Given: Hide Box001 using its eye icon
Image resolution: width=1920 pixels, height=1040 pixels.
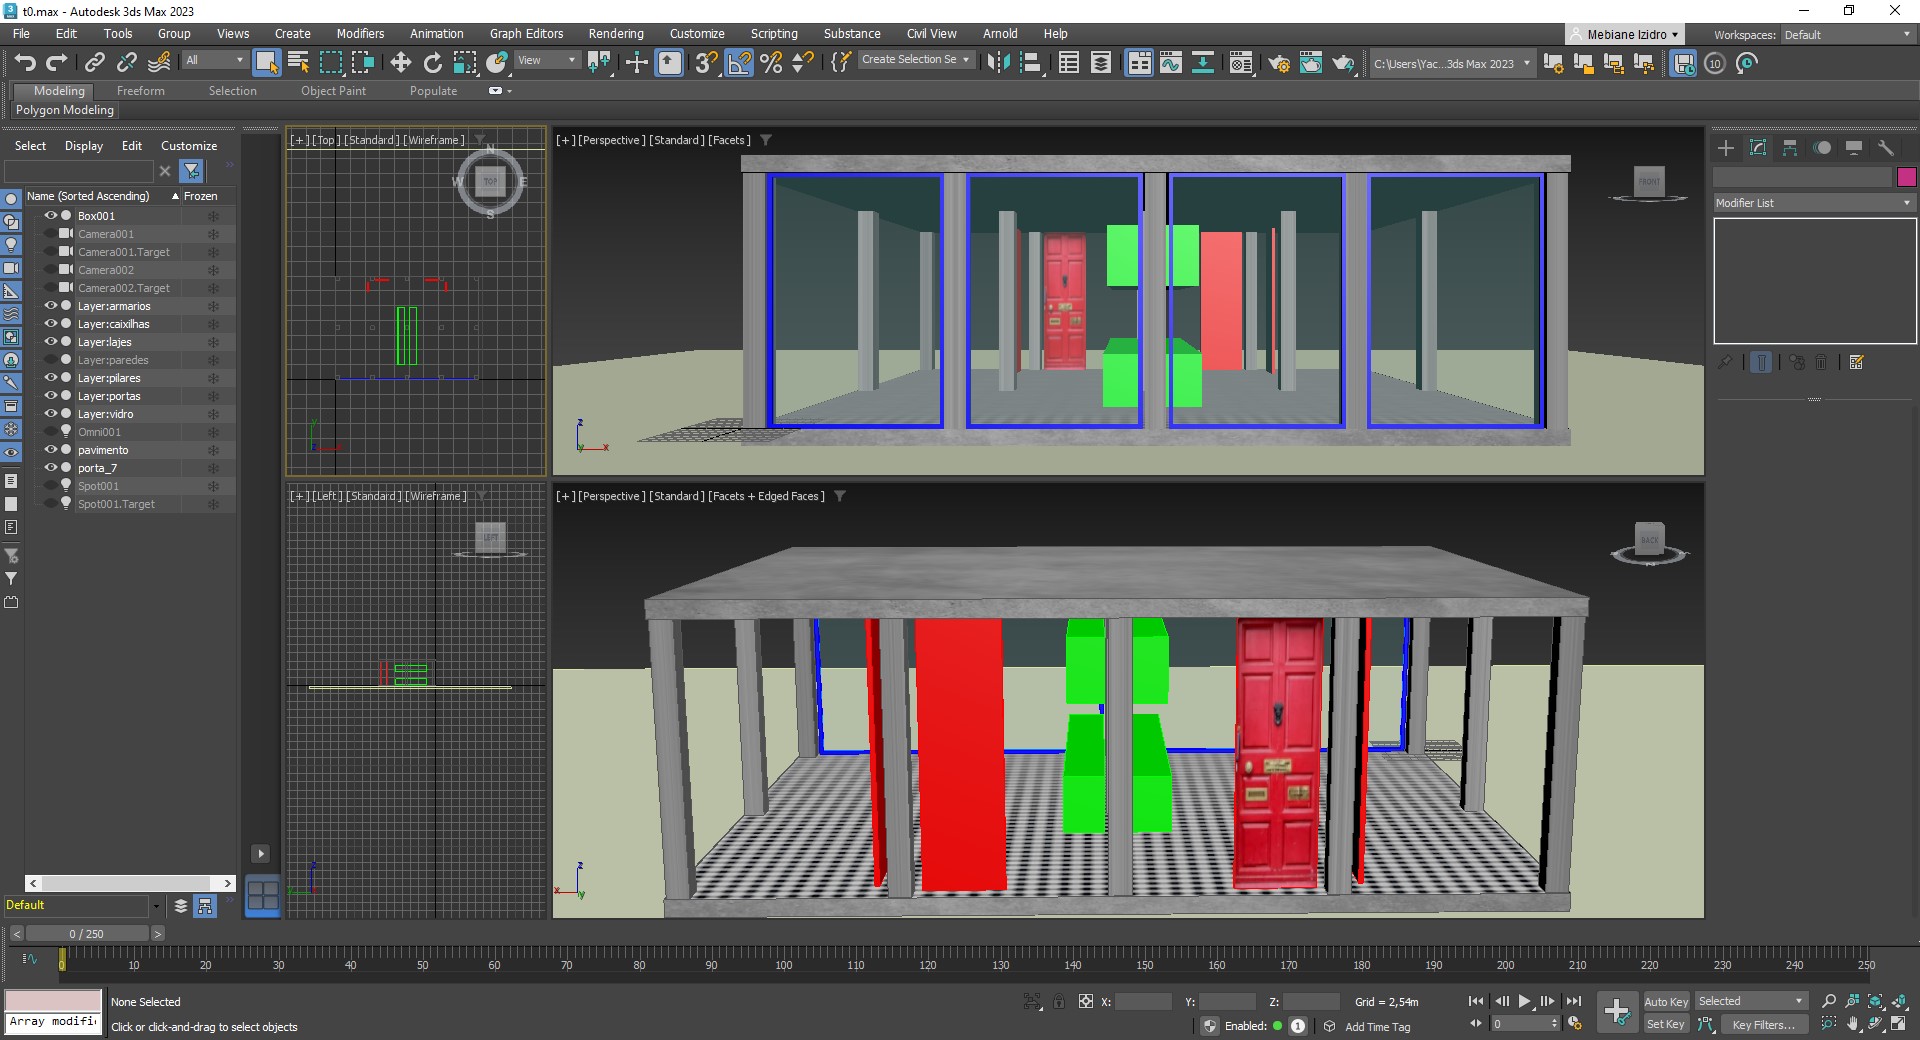Looking at the screenshot, I should pyautogui.click(x=50, y=216).
